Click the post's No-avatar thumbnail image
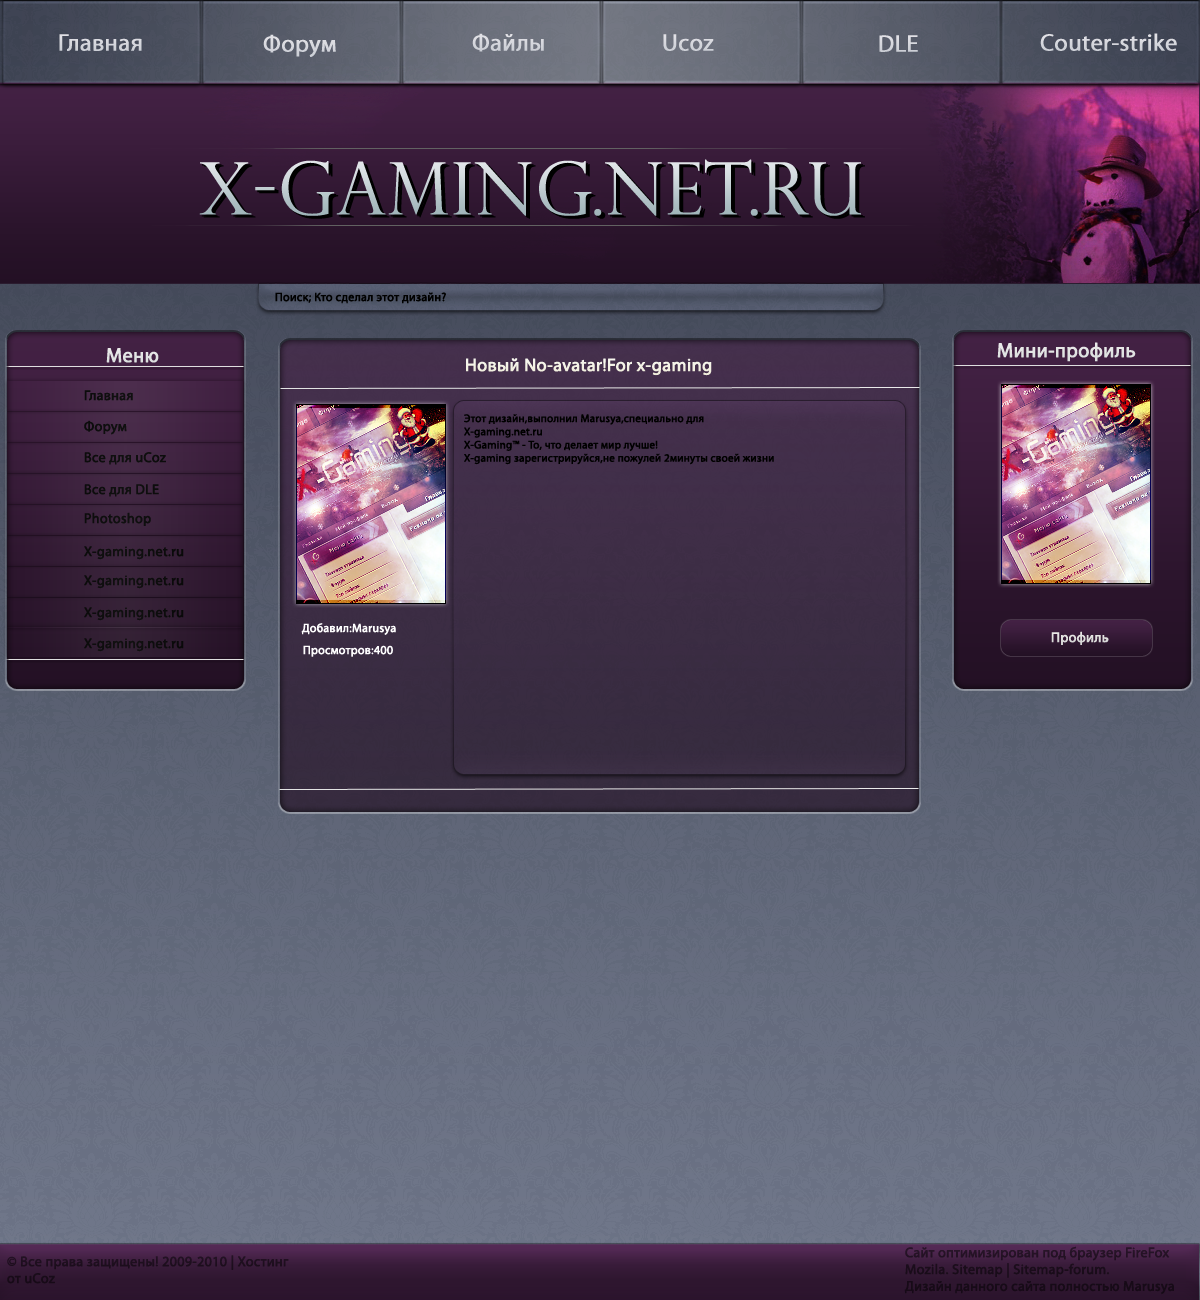This screenshot has width=1200, height=1300. [371, 504]
